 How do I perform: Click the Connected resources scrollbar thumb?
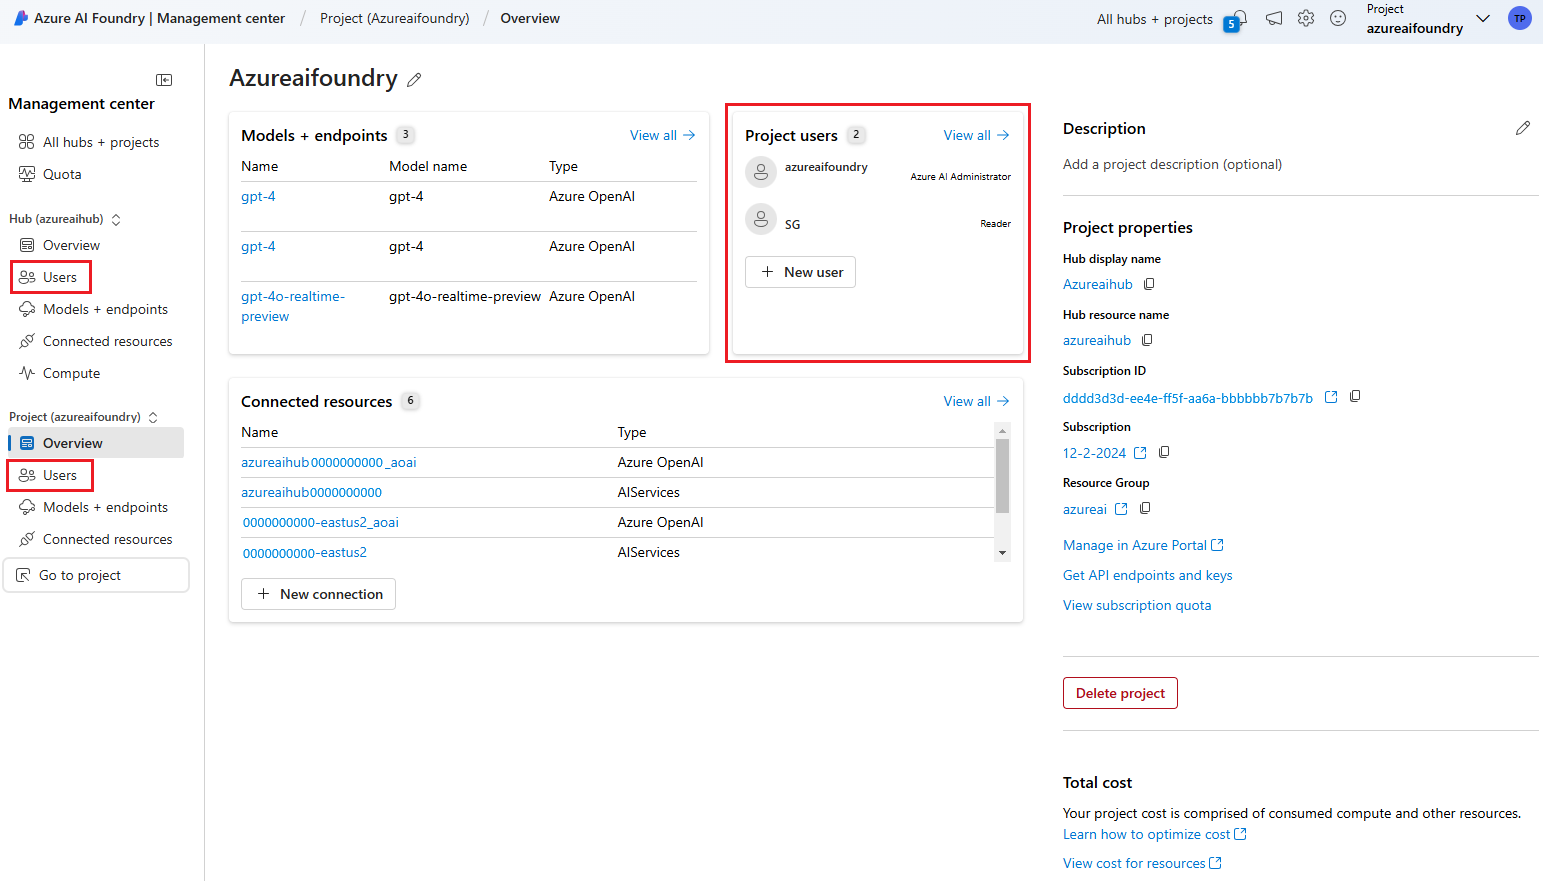coord(1002,476)
